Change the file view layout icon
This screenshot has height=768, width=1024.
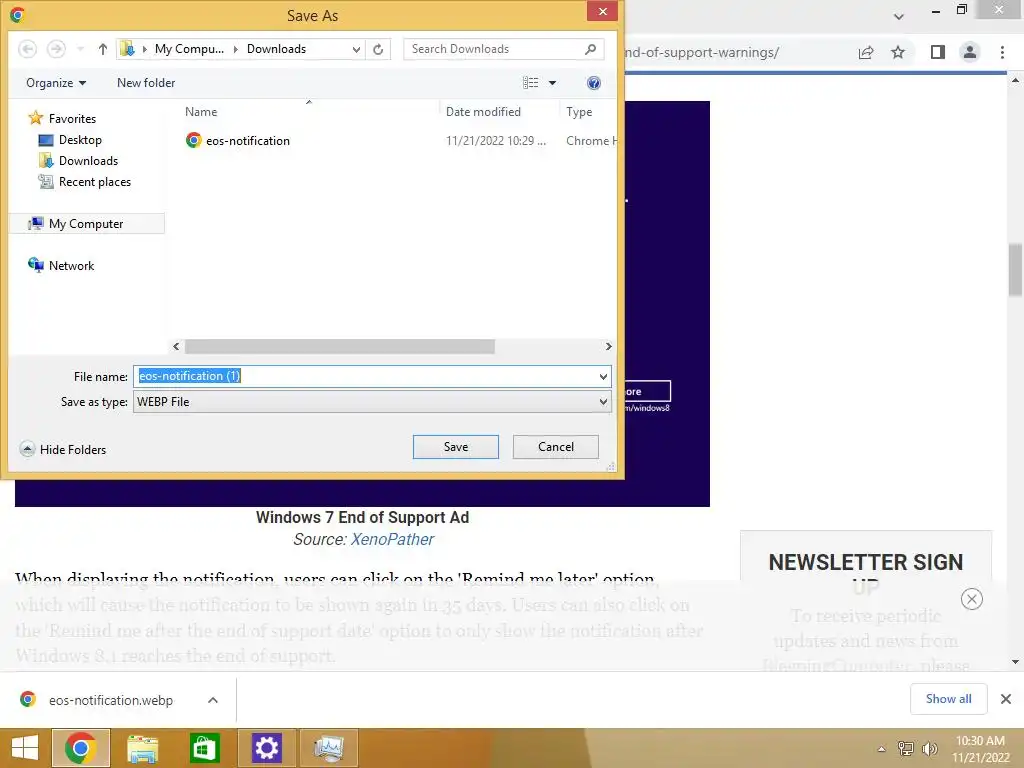530,83
